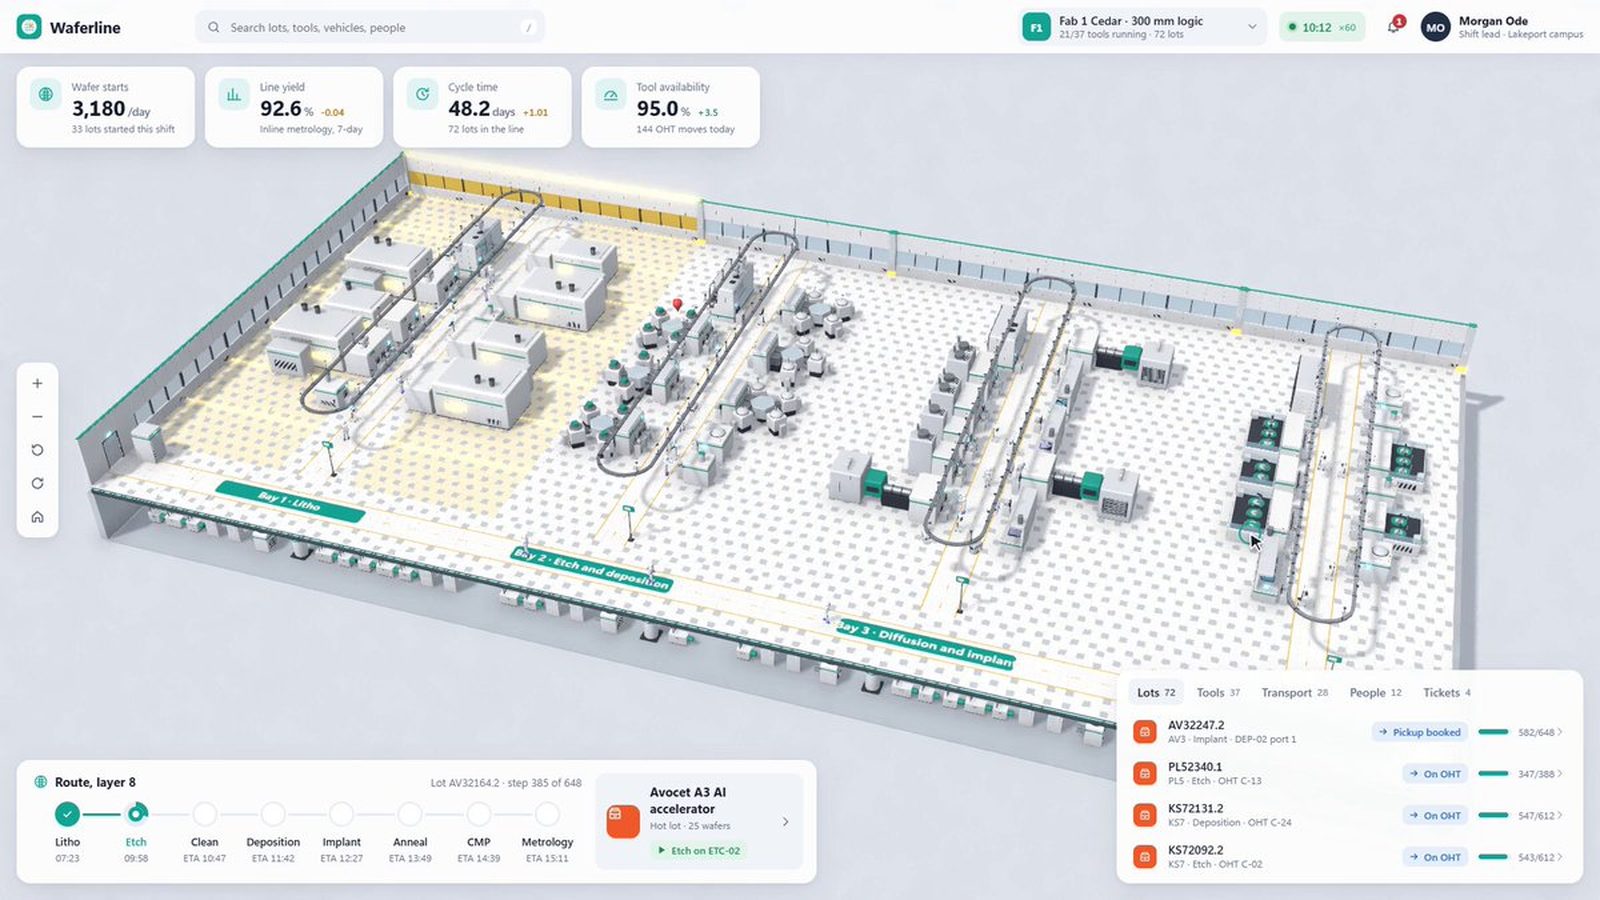Expand lot KS72131.2 row chevron

(1560, 816)
